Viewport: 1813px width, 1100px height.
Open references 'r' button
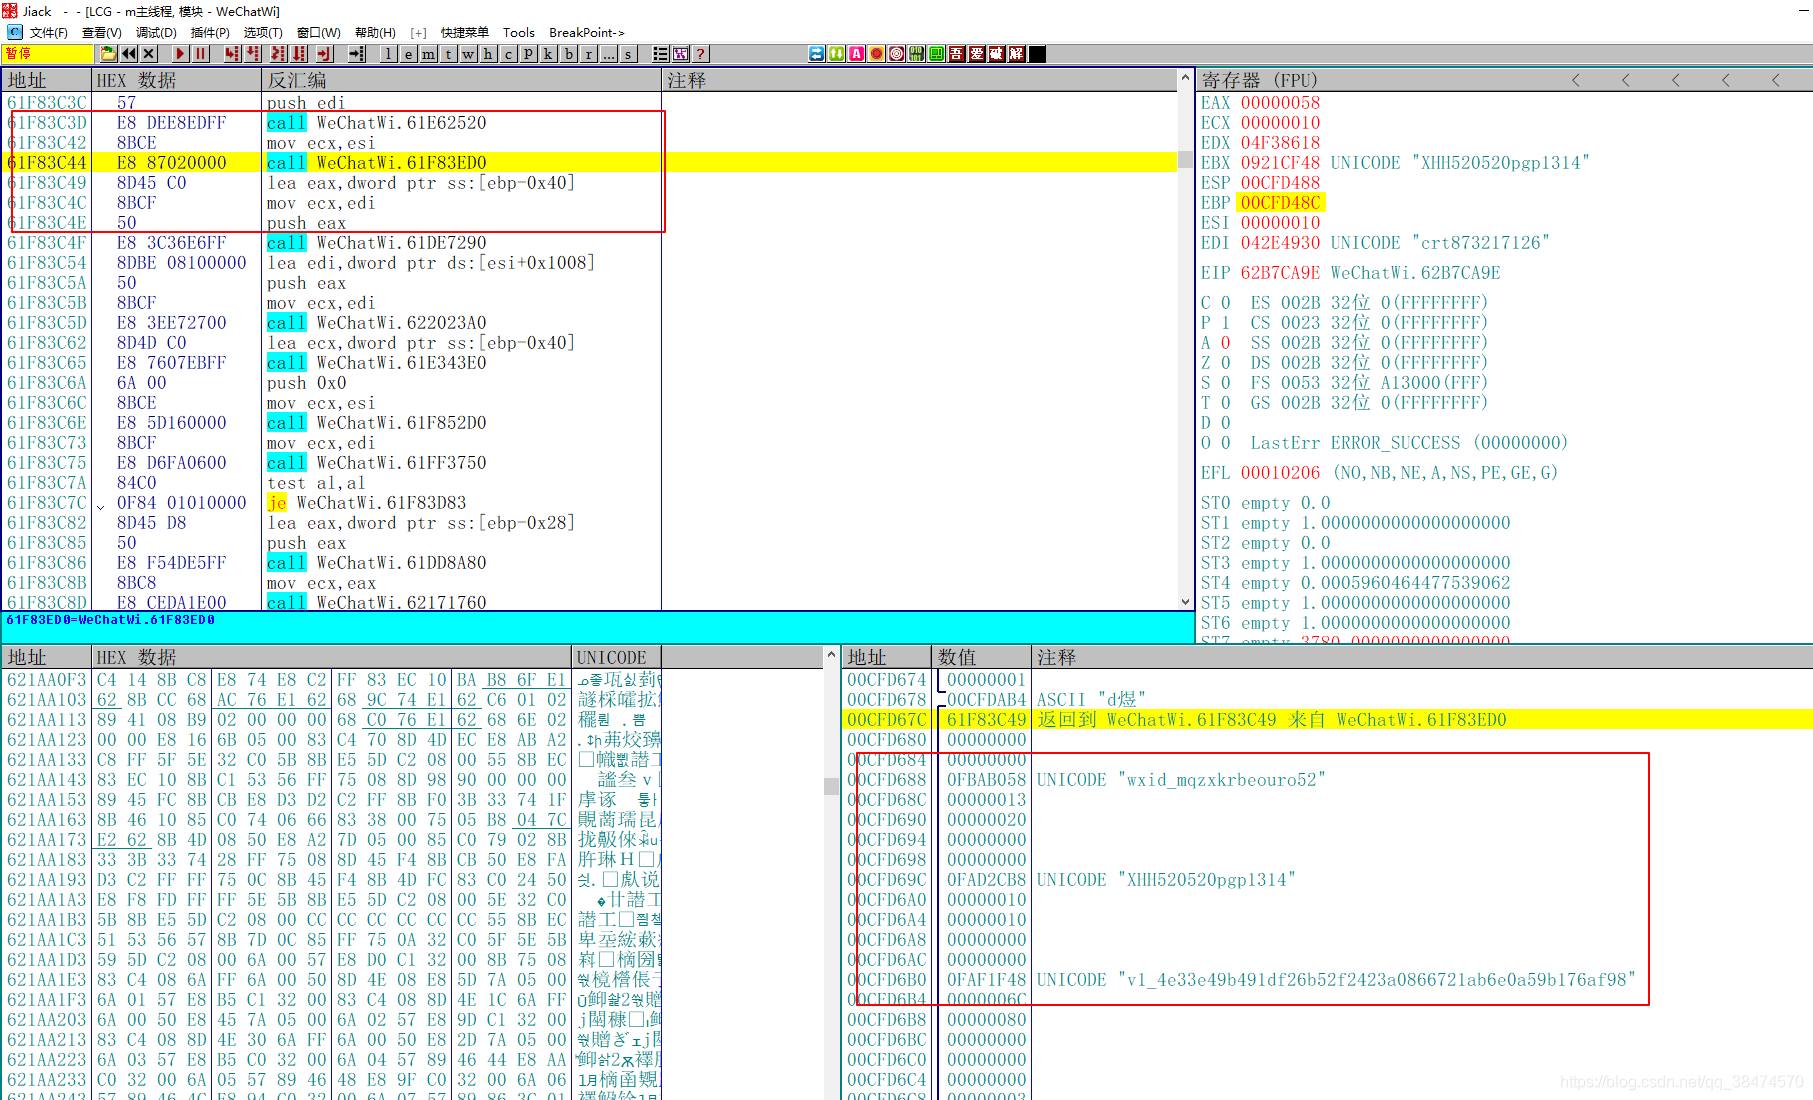click(x=588, y=54)
